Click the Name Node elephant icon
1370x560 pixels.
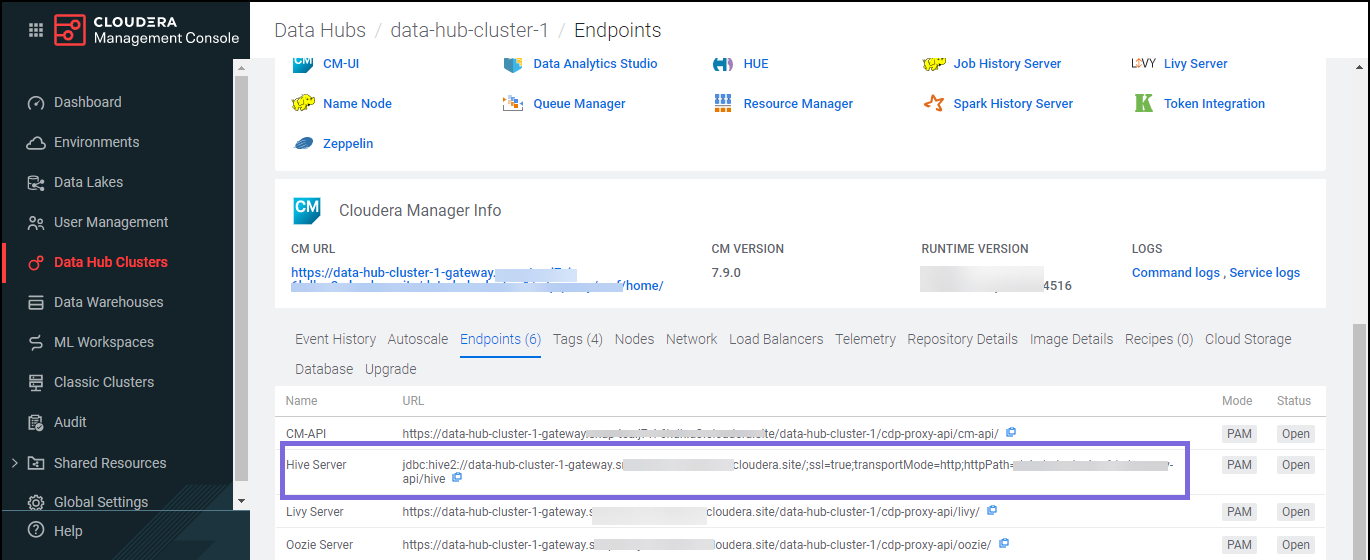point(303,103)
